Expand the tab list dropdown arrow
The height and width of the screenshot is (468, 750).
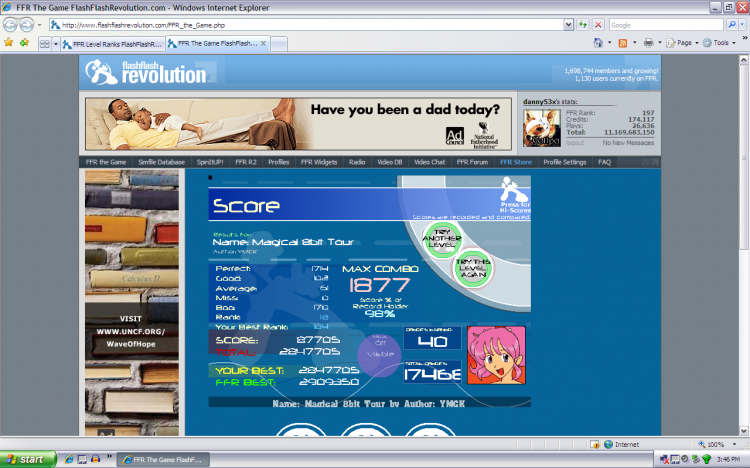tap(55, 44)
